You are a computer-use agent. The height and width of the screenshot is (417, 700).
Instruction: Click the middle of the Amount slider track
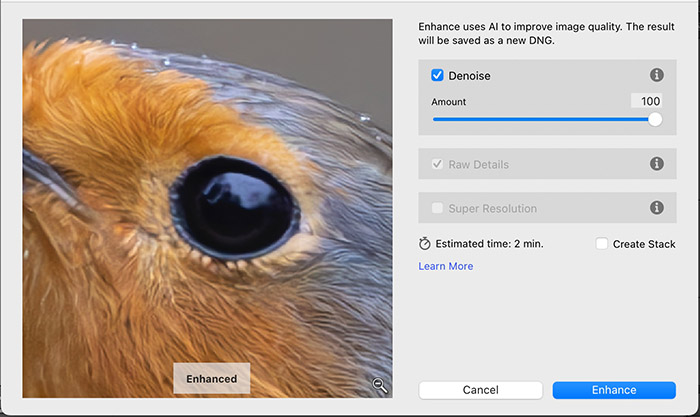pos(543,119)
